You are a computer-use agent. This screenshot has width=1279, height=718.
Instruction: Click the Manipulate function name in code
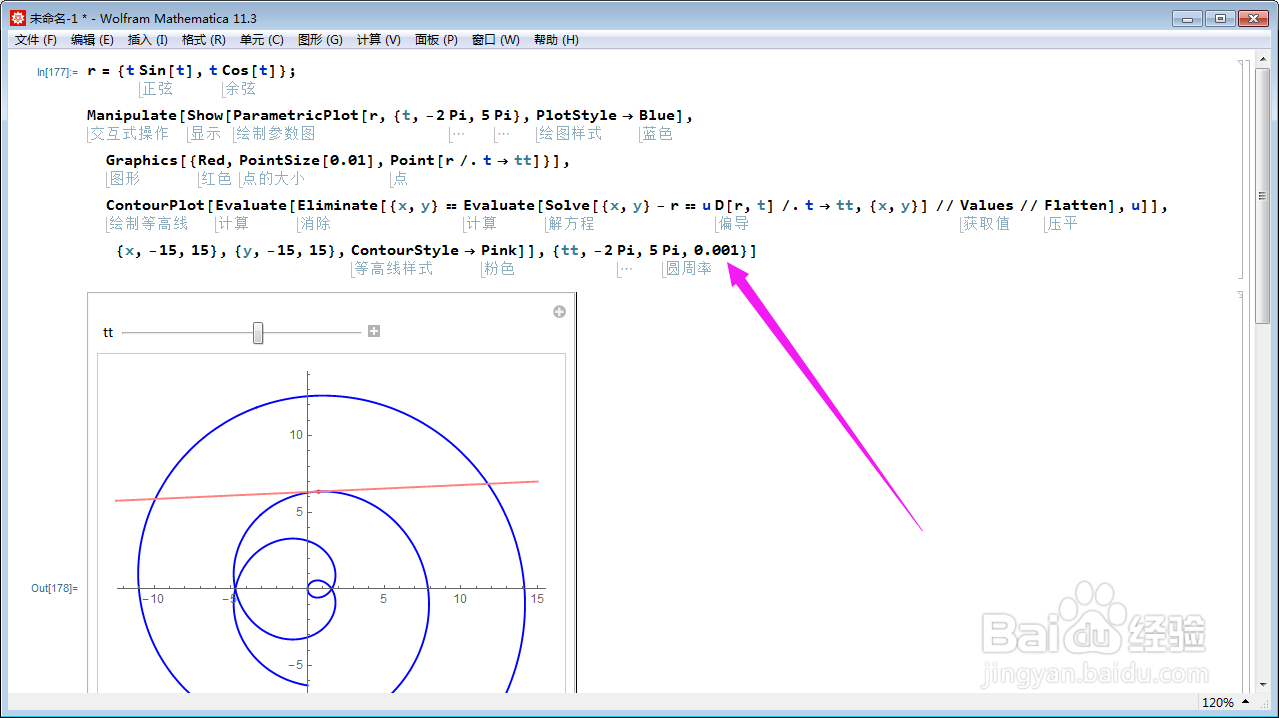point(134,115)
